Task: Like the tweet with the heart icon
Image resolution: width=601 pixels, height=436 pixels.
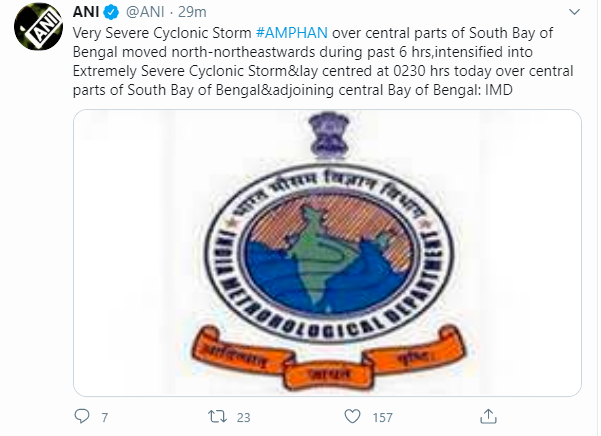Action: [352, 416]
